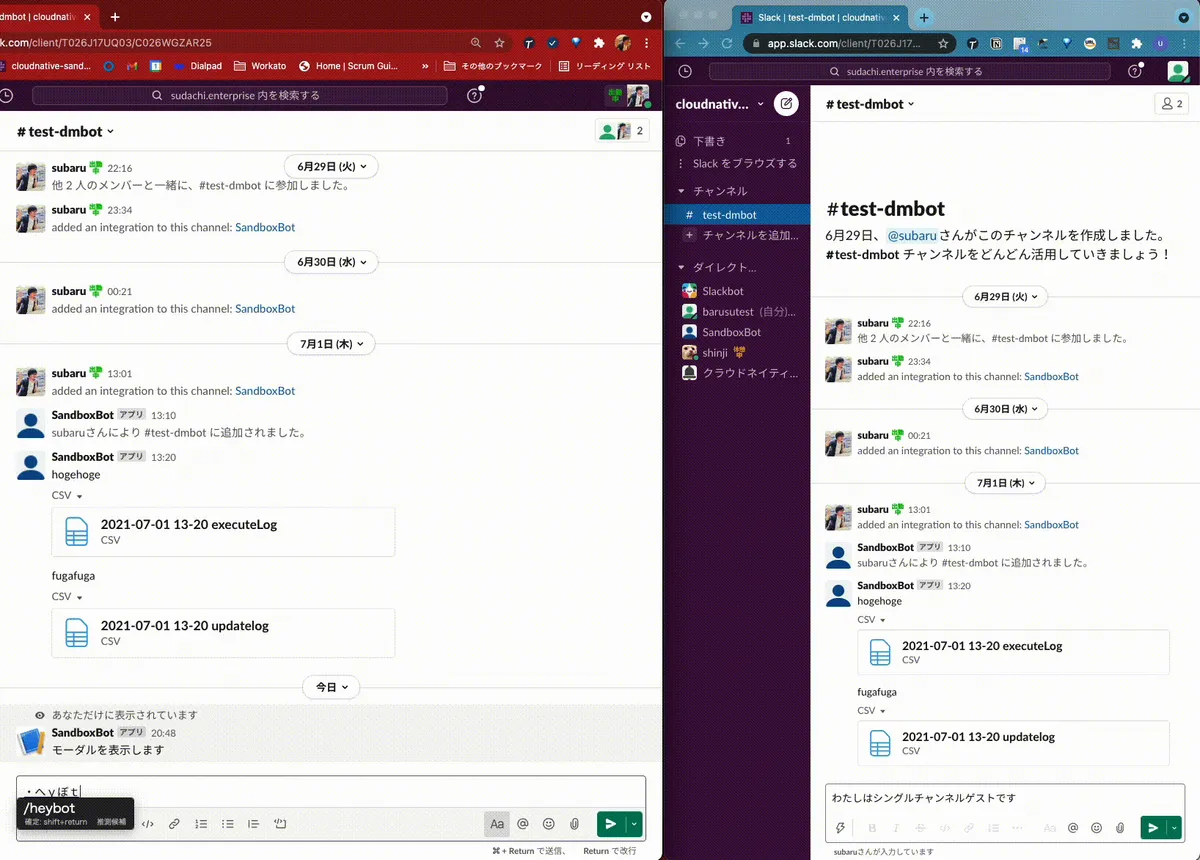Open the 7月1日 date dropdown in right window

click(x=1003, y=483)
